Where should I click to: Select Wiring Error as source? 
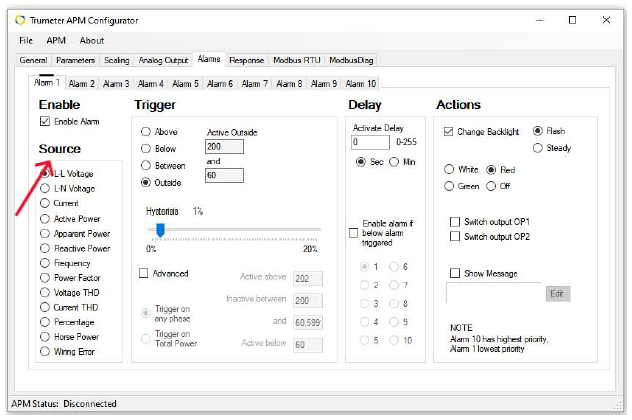(45, 351)
